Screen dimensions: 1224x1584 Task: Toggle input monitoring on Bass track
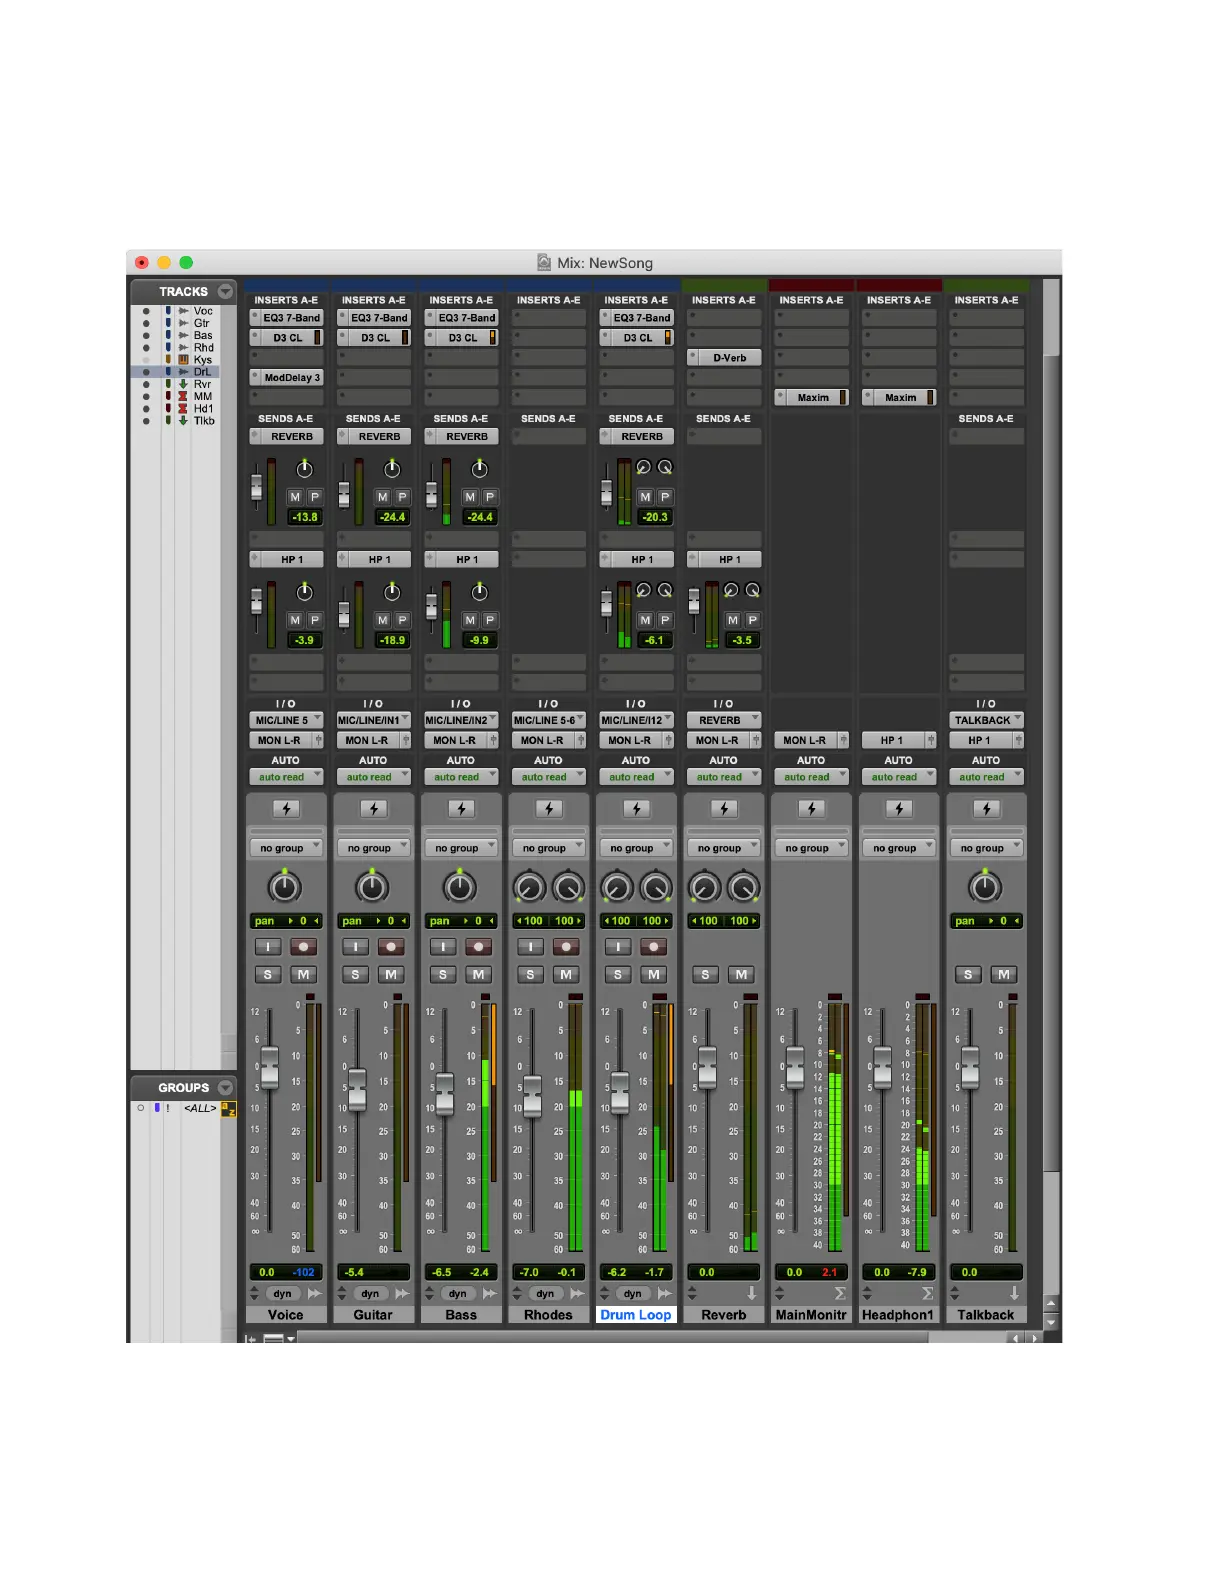[x=443, y=947]
